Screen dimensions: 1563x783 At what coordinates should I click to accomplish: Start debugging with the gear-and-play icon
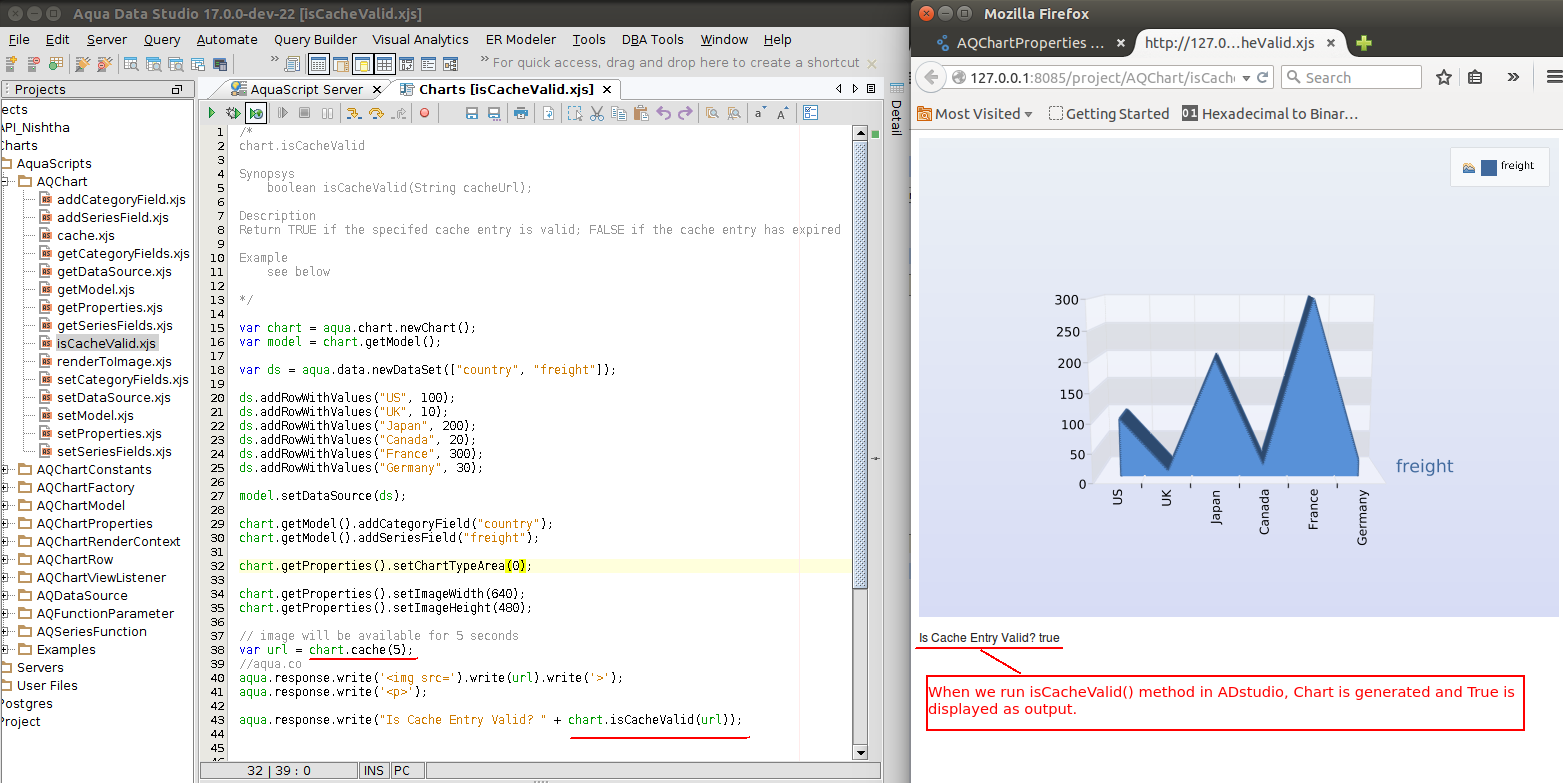pyautogui.click(x=233, y=113)
